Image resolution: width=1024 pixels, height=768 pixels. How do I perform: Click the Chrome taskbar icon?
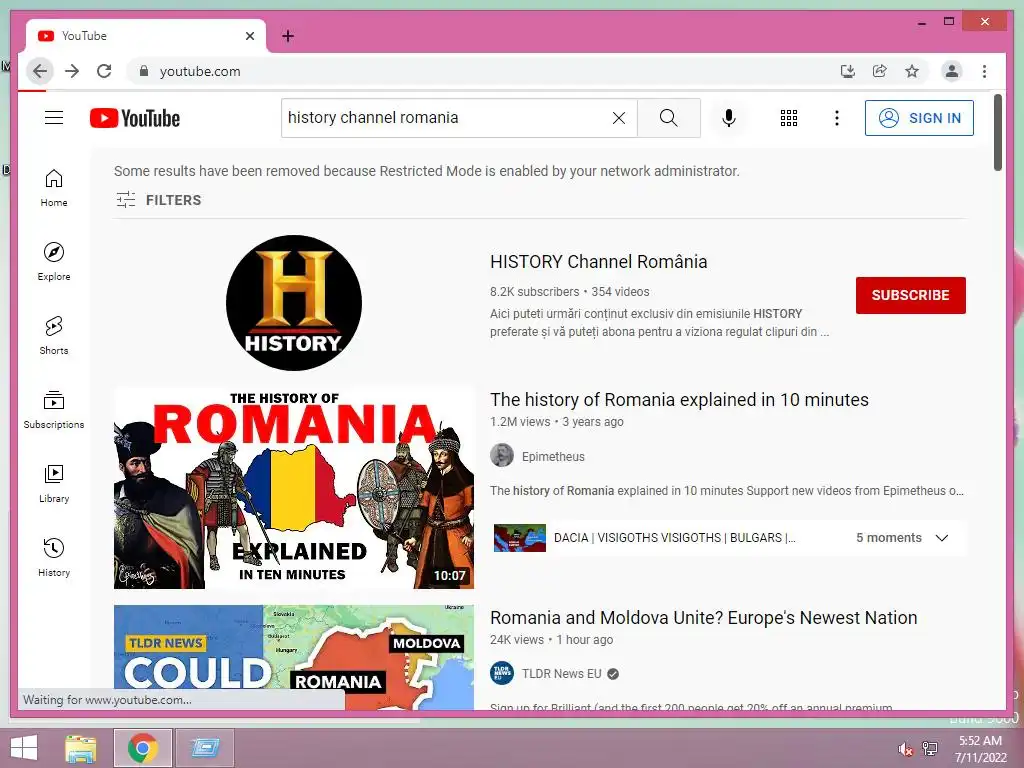click(x=142, y=748)
